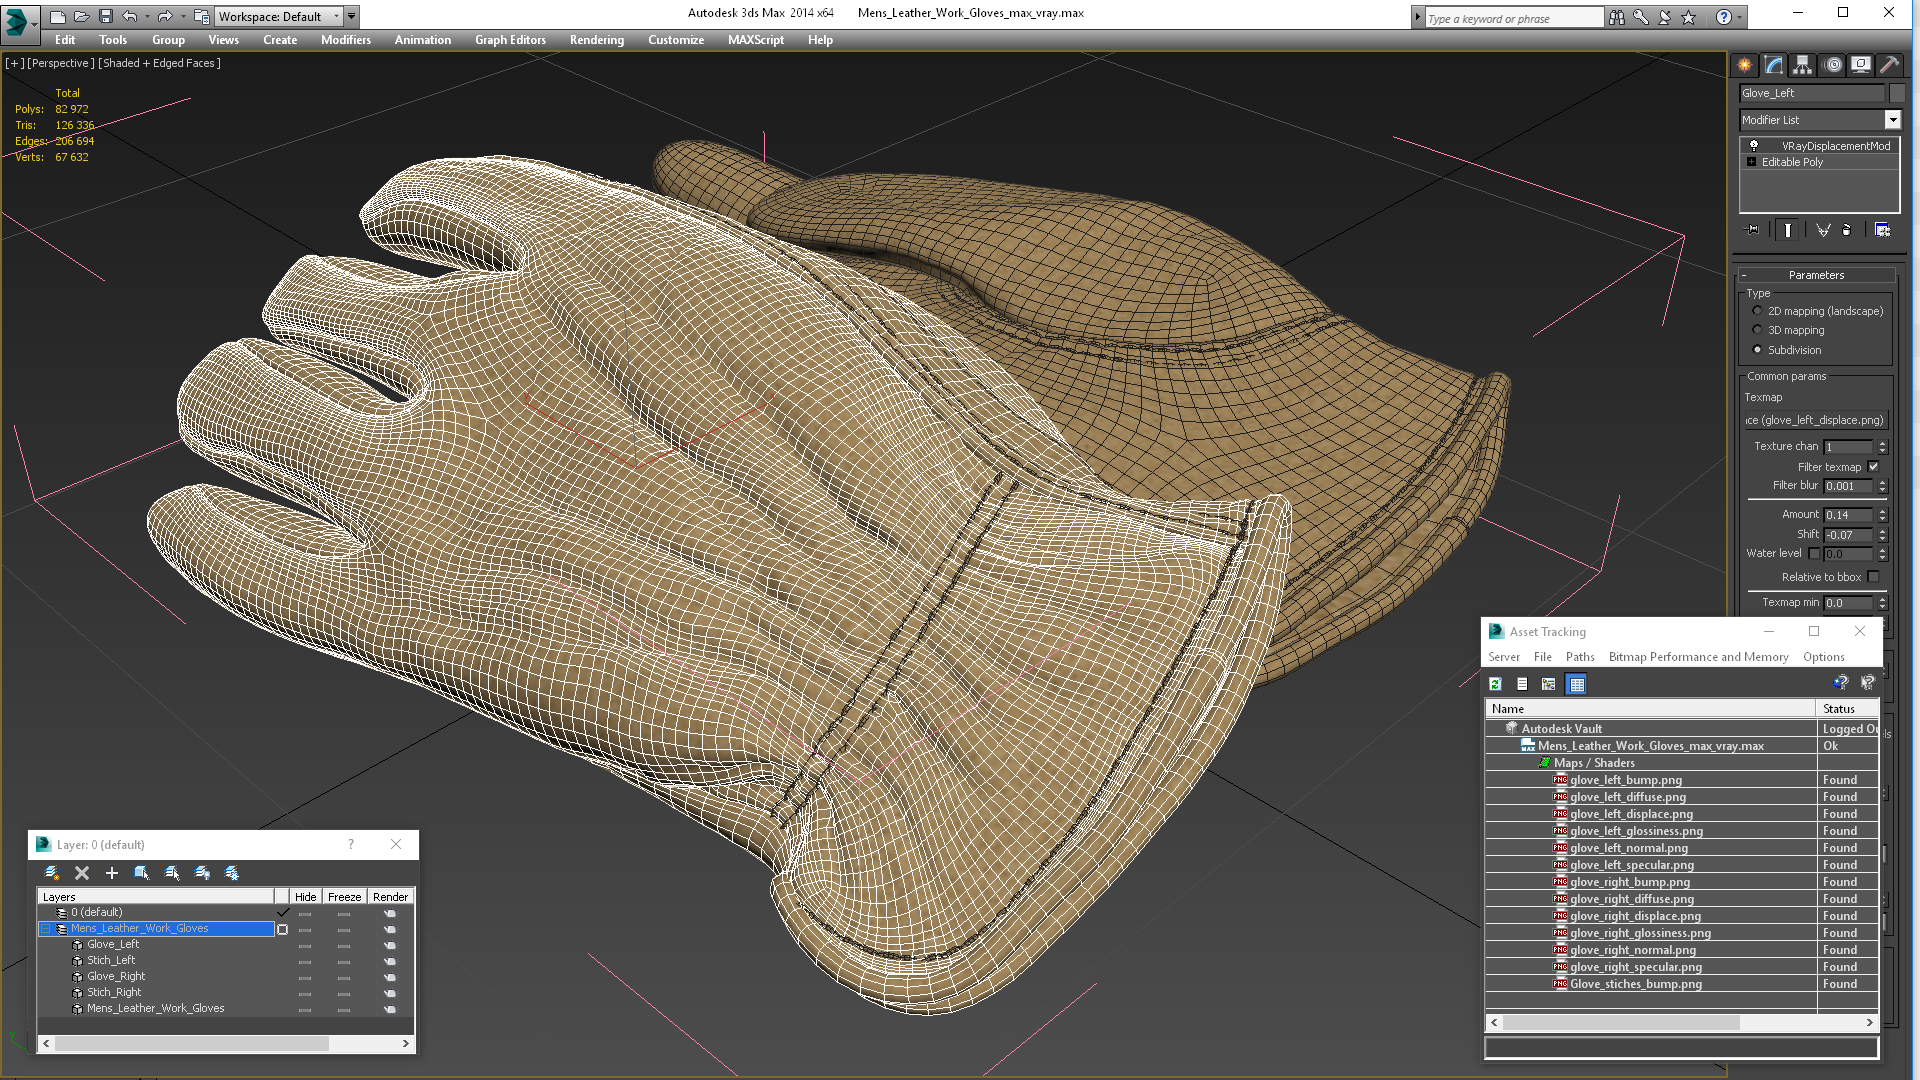
Task: Click the keyword search field
Action: tap(1514, 18)
